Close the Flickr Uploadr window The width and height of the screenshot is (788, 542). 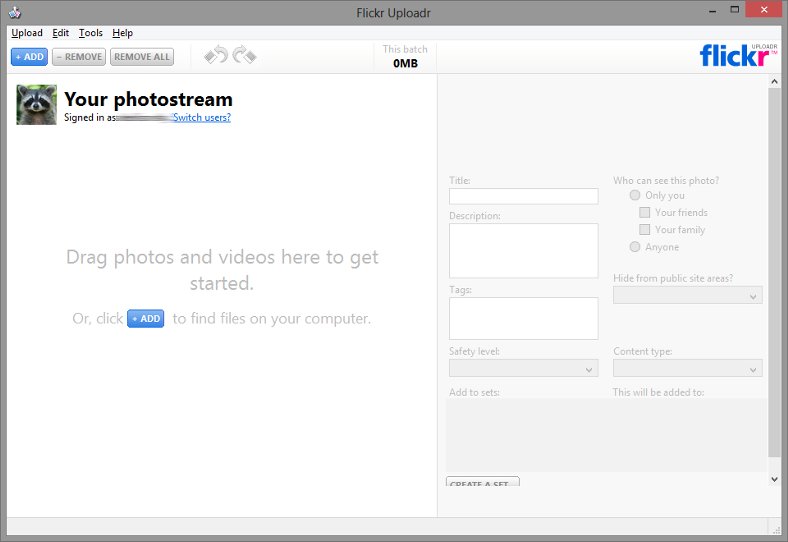tap(764, 10)
